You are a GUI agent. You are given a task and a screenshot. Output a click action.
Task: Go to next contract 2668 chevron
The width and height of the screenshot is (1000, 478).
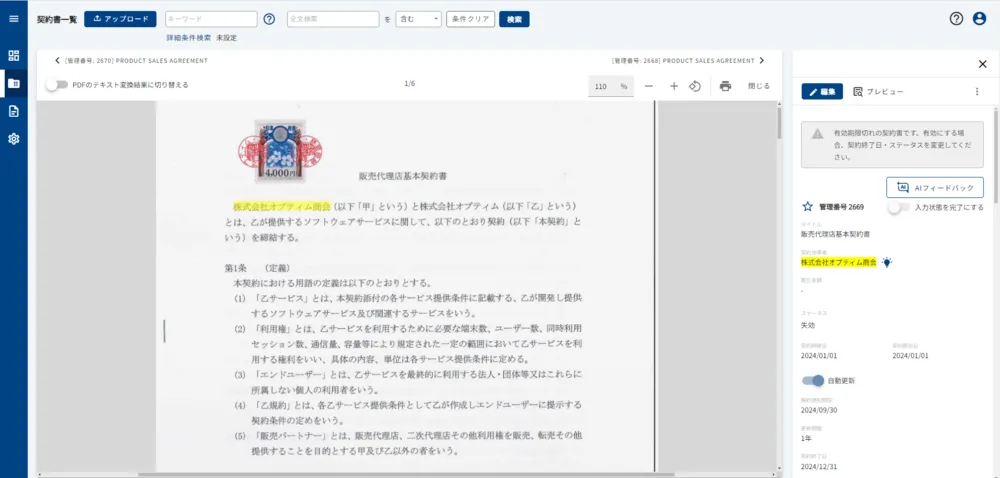(762, 60)
